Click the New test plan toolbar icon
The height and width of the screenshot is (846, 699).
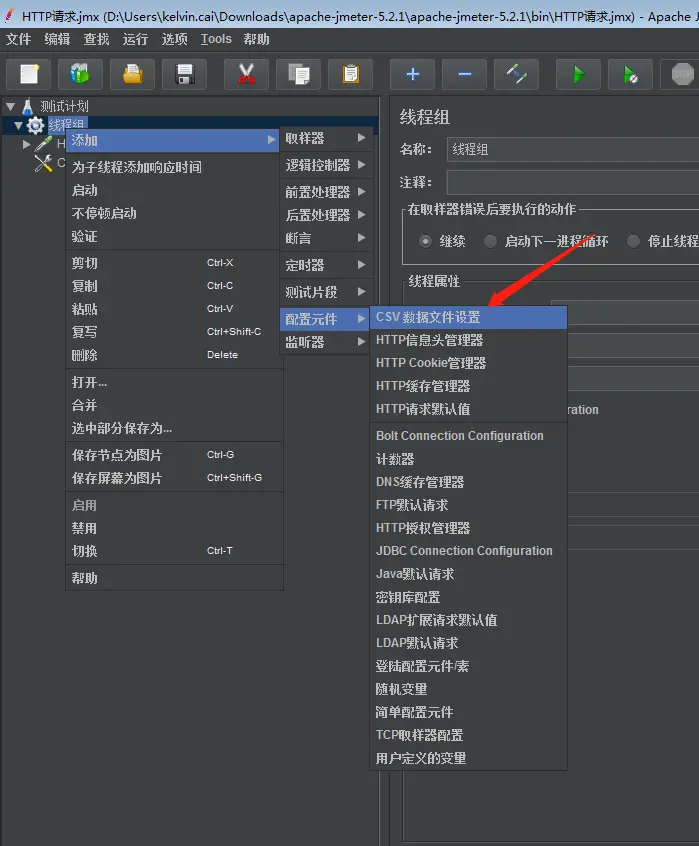point(29,74)
